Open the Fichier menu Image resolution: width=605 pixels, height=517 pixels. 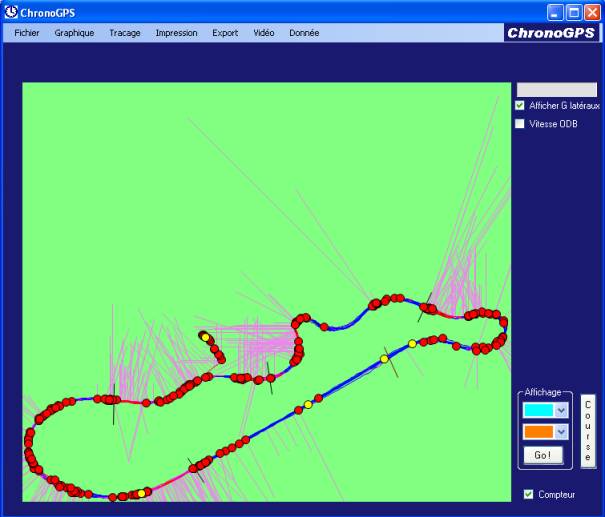[27, 33]
